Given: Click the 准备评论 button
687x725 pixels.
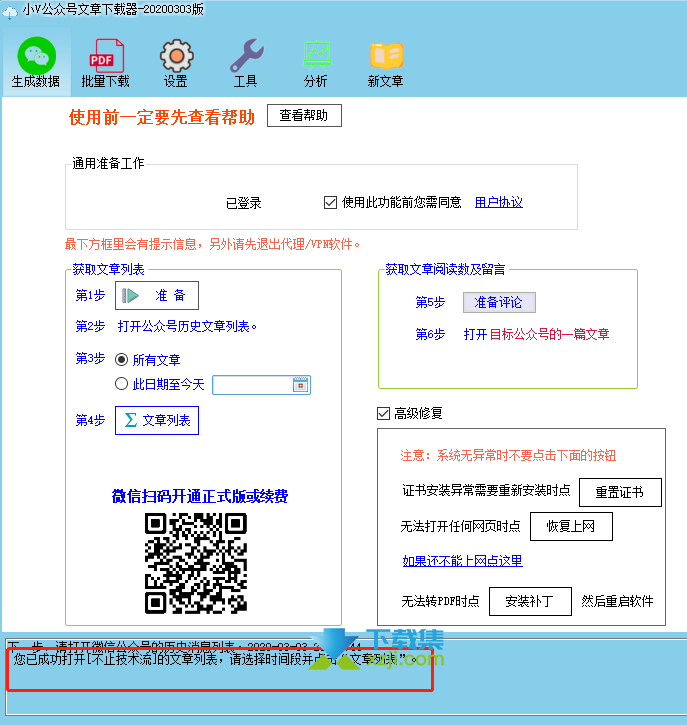Looking at the screenshot, I should 499,302.
